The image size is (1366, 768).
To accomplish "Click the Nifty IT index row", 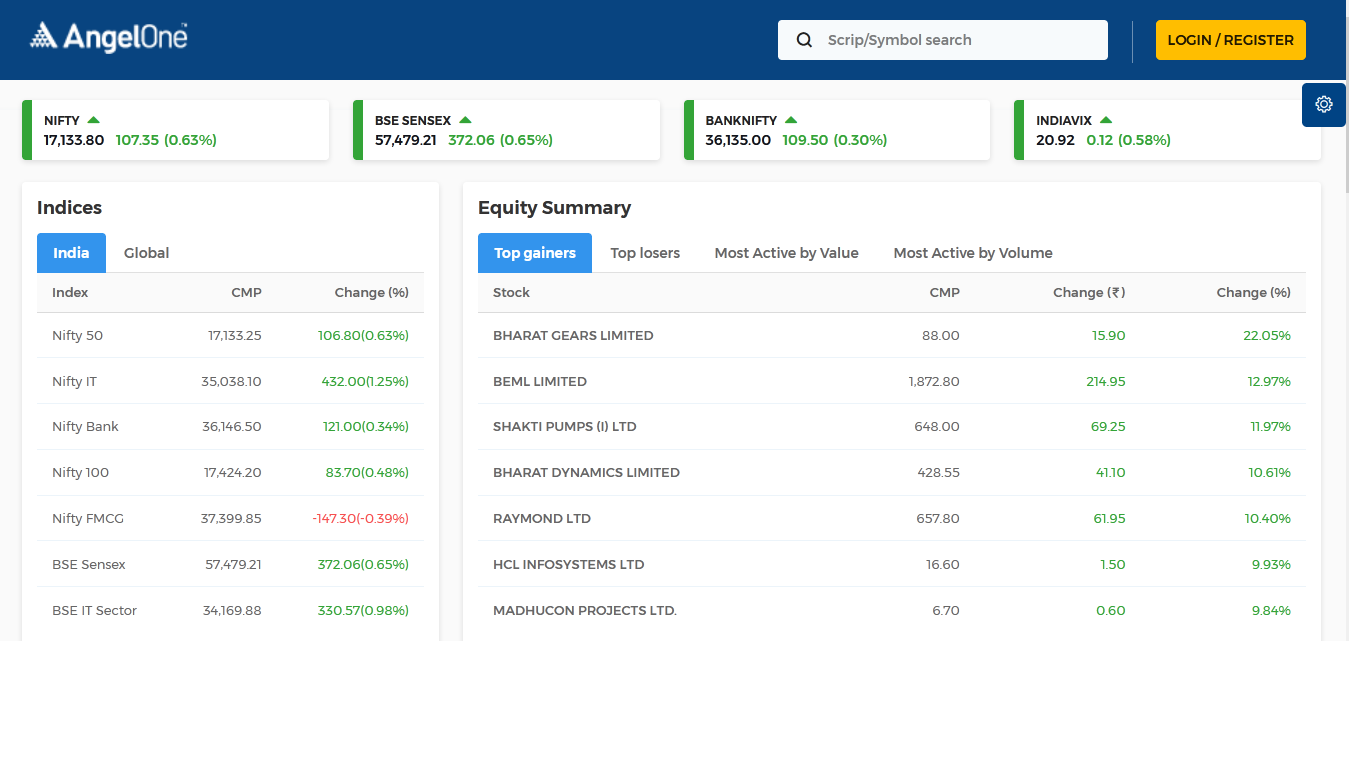I will pyautogui.click(x=230, y=381).
